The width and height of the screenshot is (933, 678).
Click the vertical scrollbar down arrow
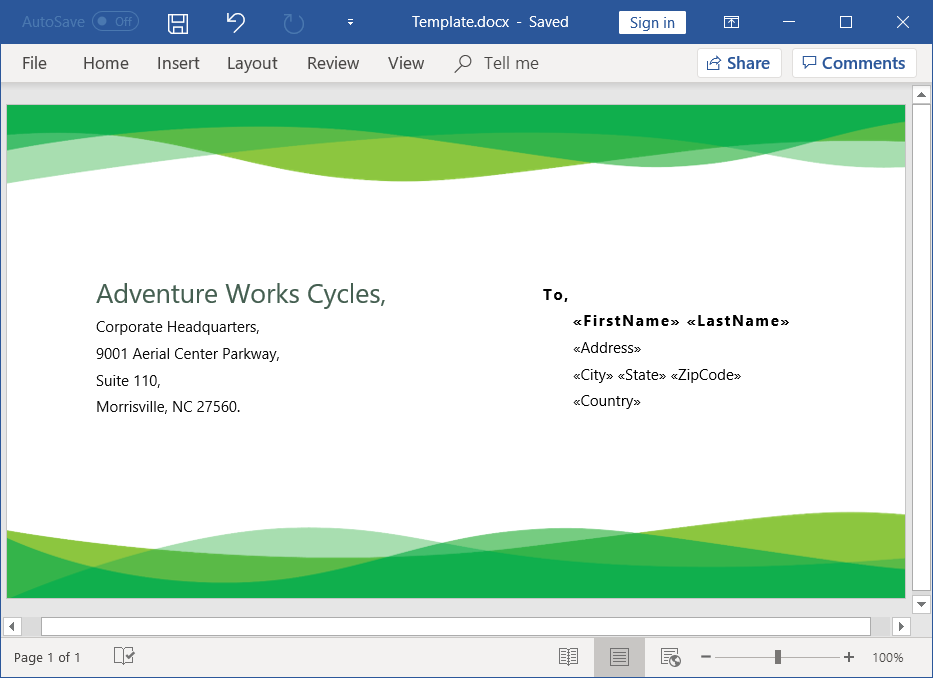pos(921,604)
